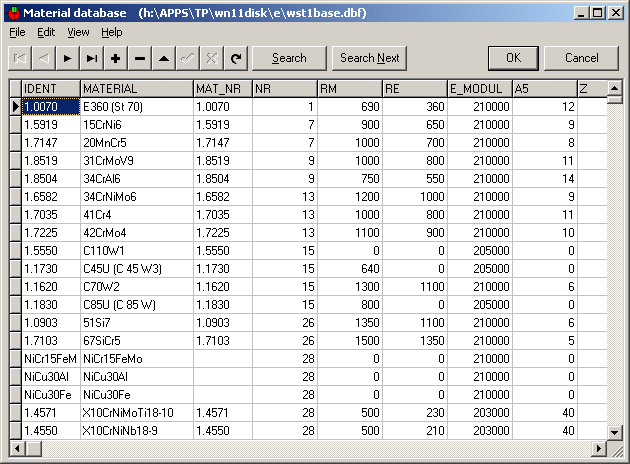Select the 42CrMo4 material cell
The width and height of the screenshot is (630, 464).
(x=135, y=231)
